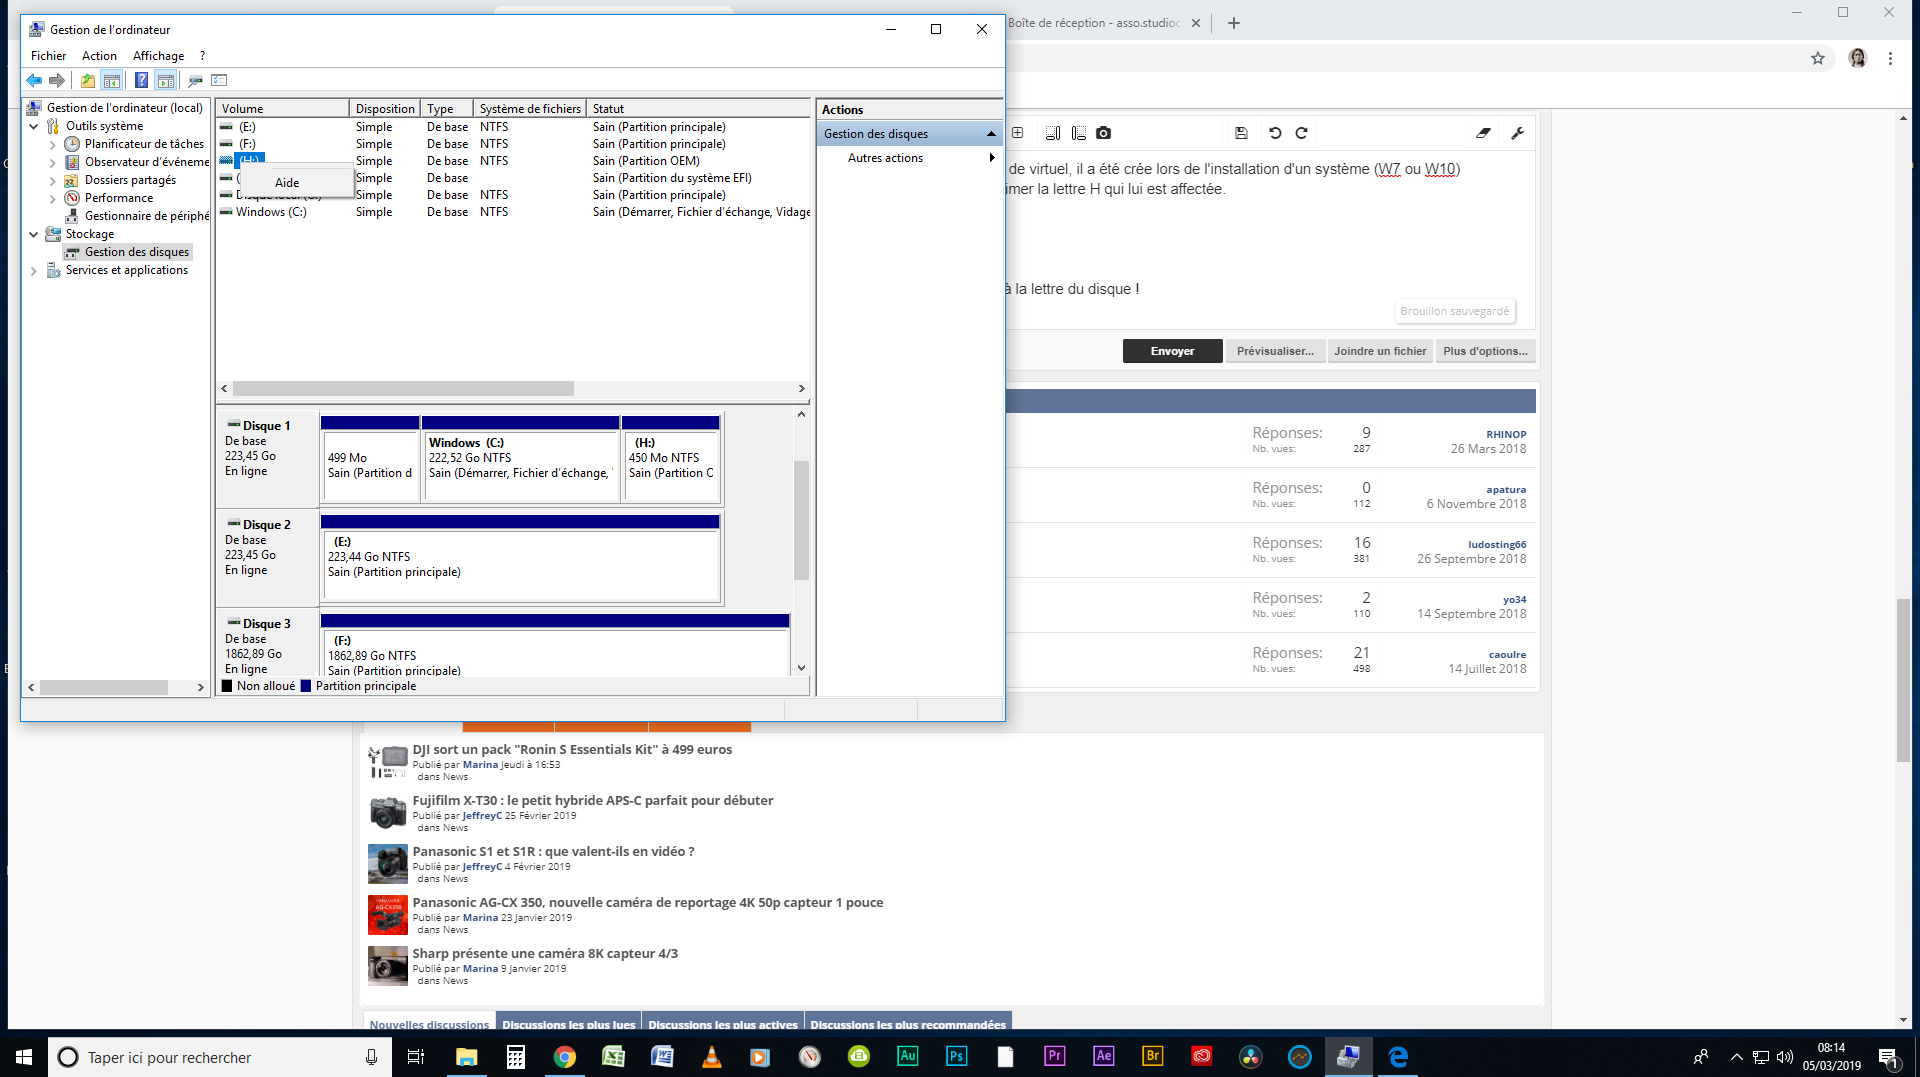Open the Fichier menu
This screenshot has width=1920, height=1077.
pos(48,56)
